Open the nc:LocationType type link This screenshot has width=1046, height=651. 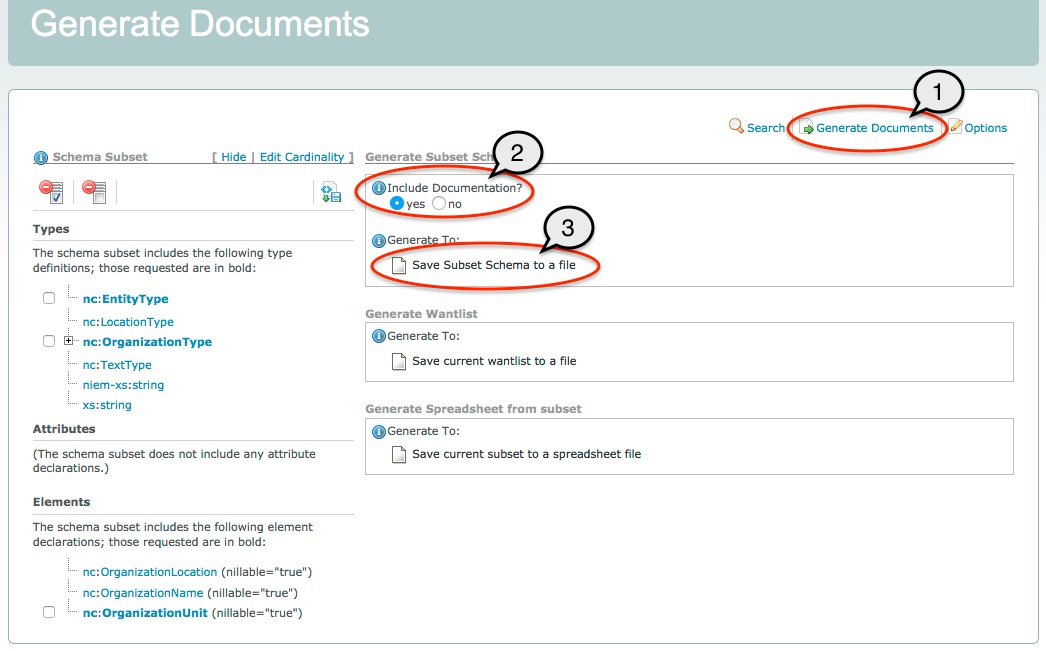click(128, 322)
